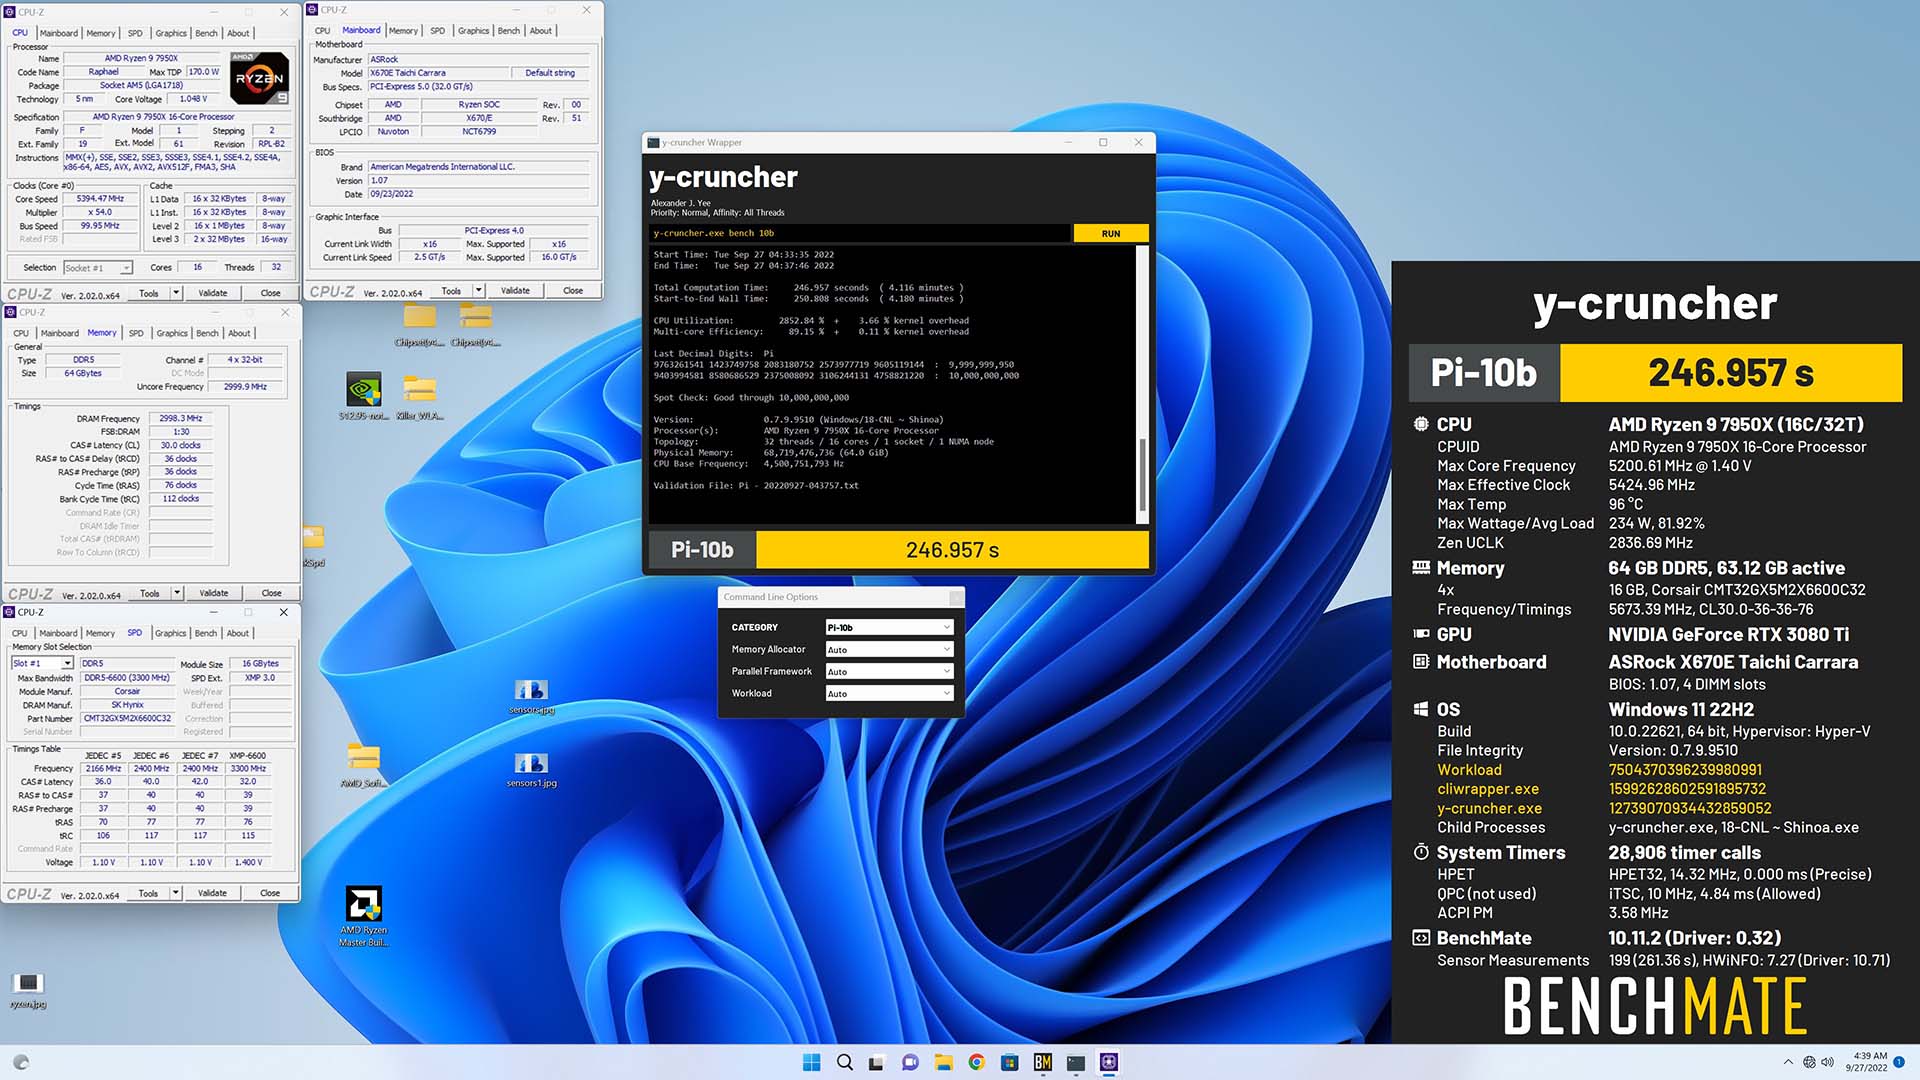Switch to the Bench tab in CPU-Z

pos(205,32)
